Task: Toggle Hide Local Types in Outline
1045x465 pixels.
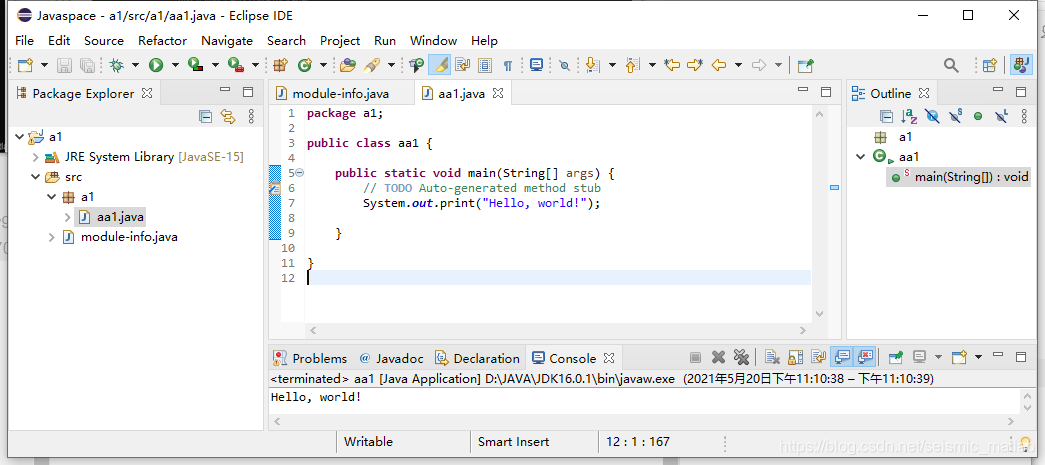Action: (x=1000, y=117)
